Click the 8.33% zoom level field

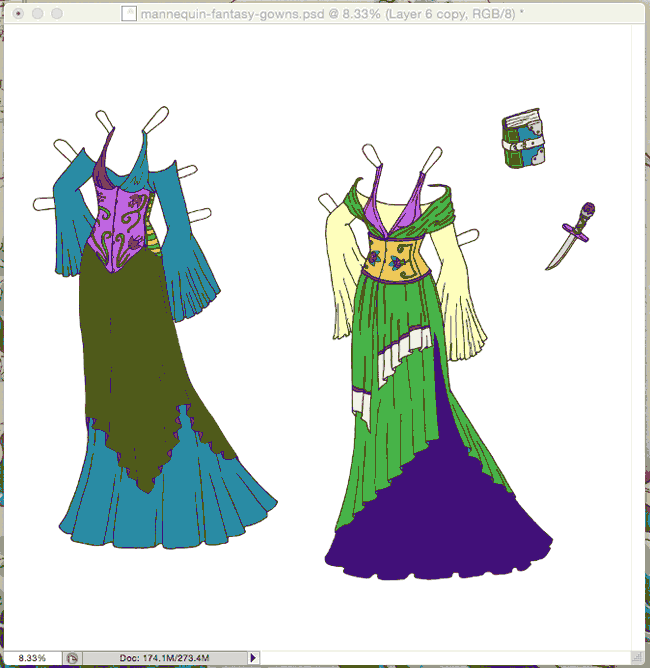pyautogui.click(x=32, y=658)
